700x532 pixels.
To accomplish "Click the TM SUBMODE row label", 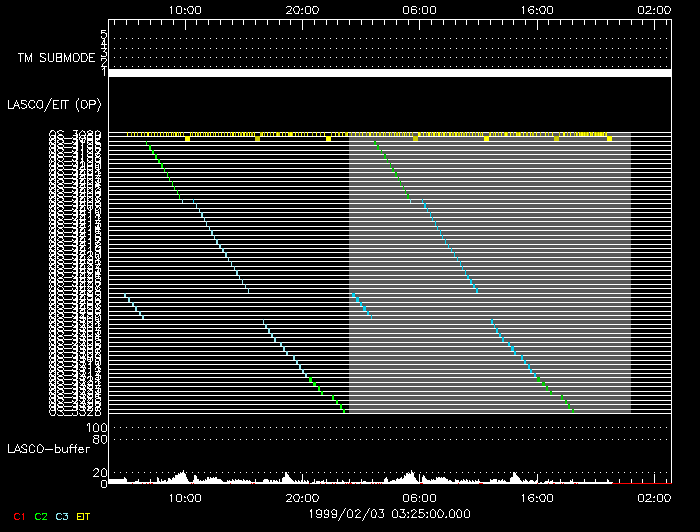I will coord(57,58).
